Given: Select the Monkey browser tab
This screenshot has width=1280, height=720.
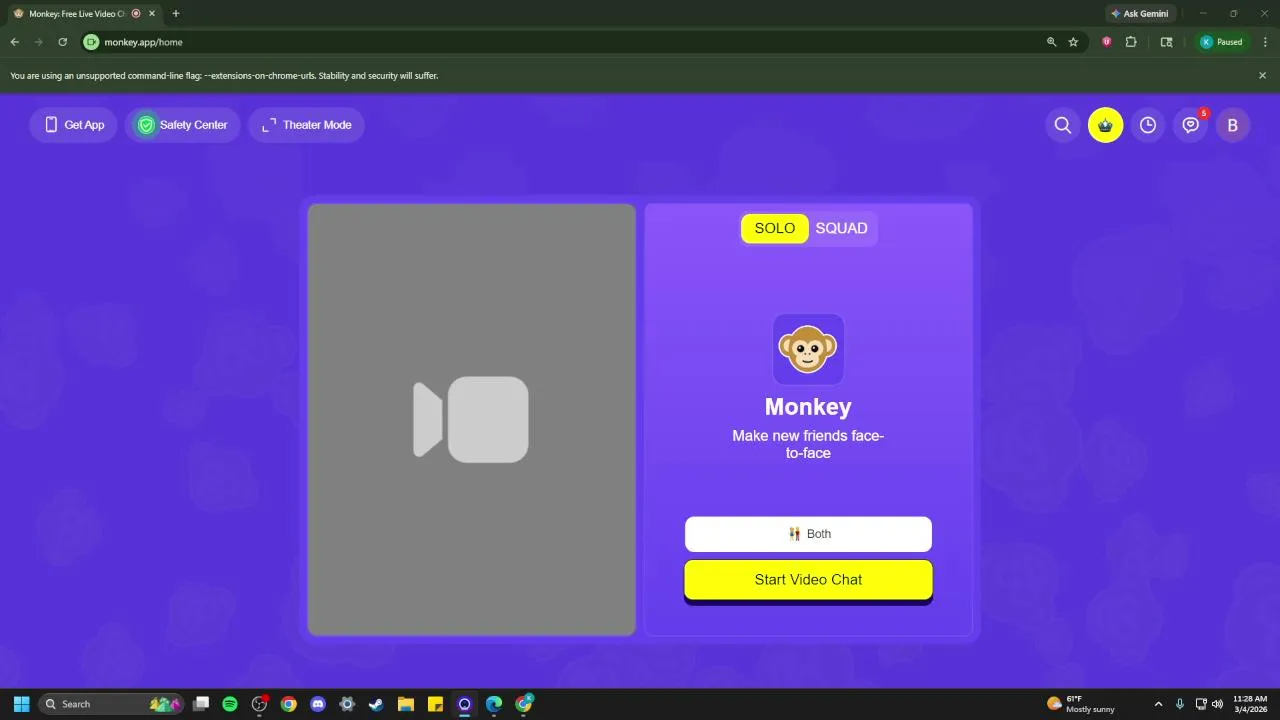Looking at the screenshot, I should [x=84, y=14].
